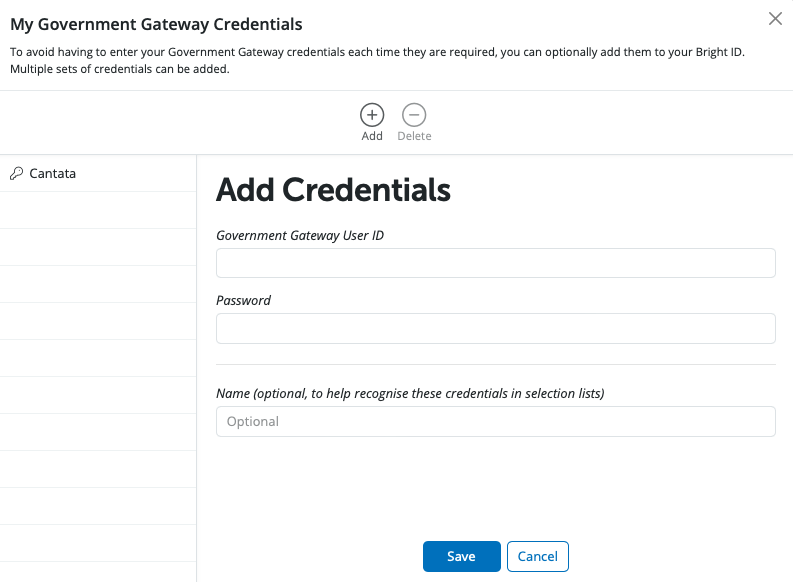Click the Delete minus-circle icon
793x582 pixels.
[x=414, y=114]
